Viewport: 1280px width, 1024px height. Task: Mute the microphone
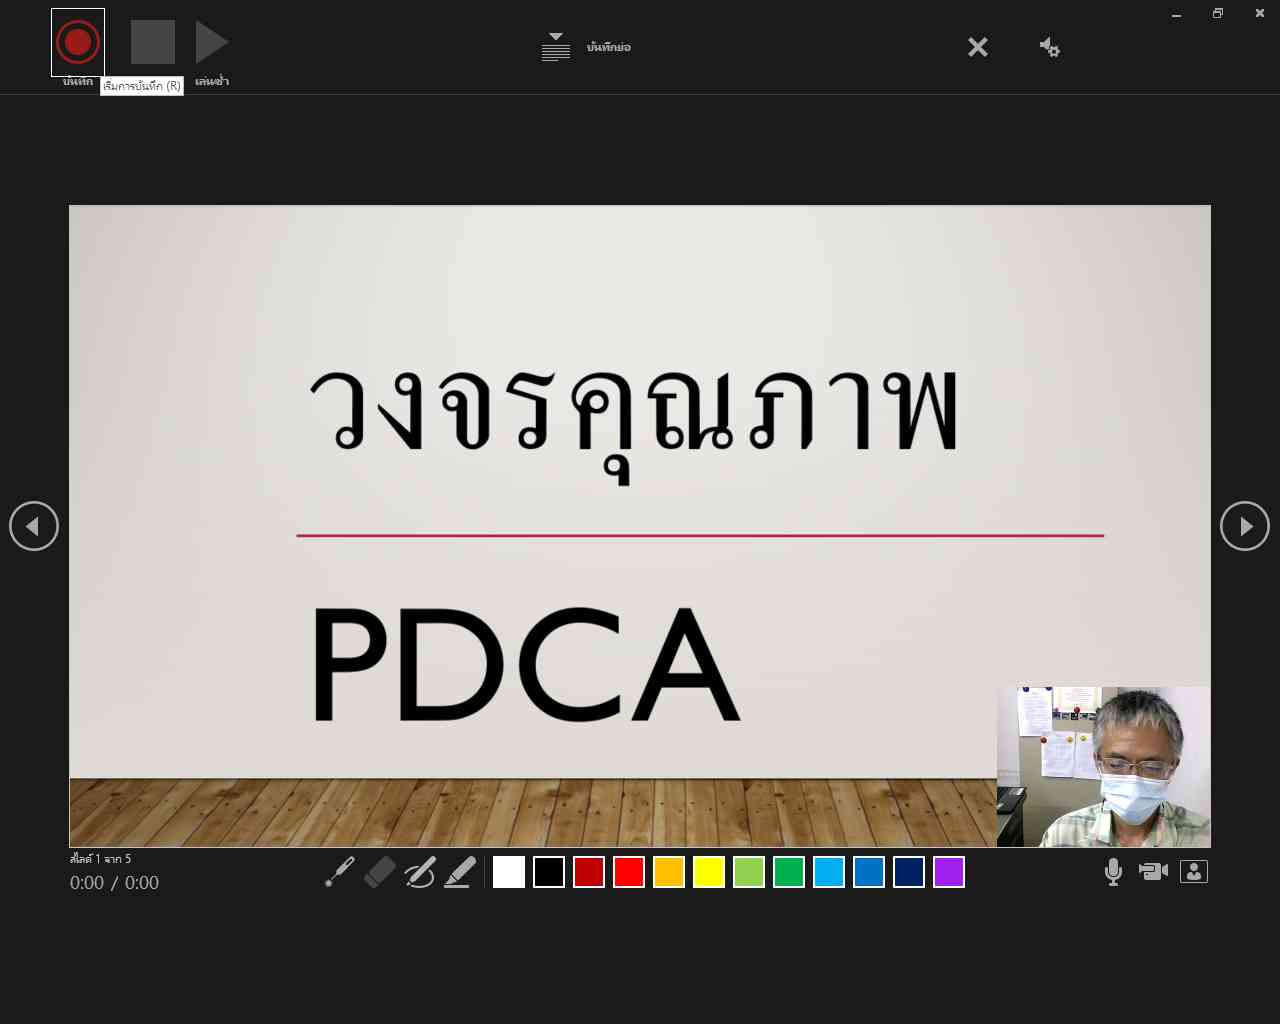tap(1113, 872)
